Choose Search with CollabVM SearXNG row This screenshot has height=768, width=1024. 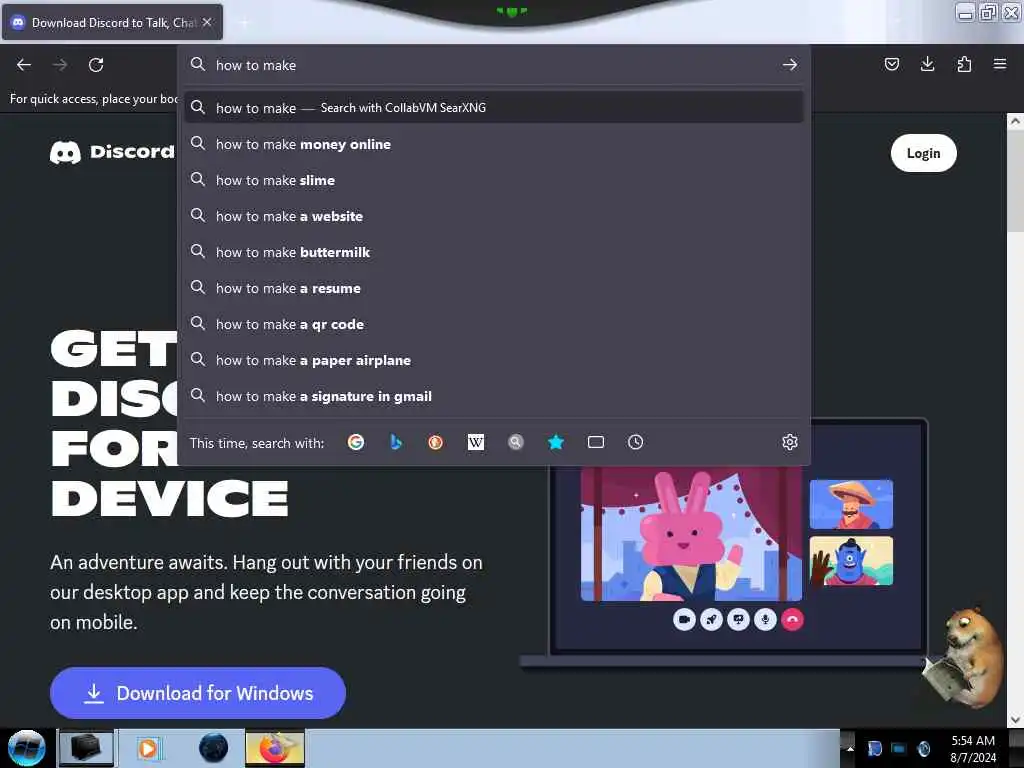coord(494,107)
